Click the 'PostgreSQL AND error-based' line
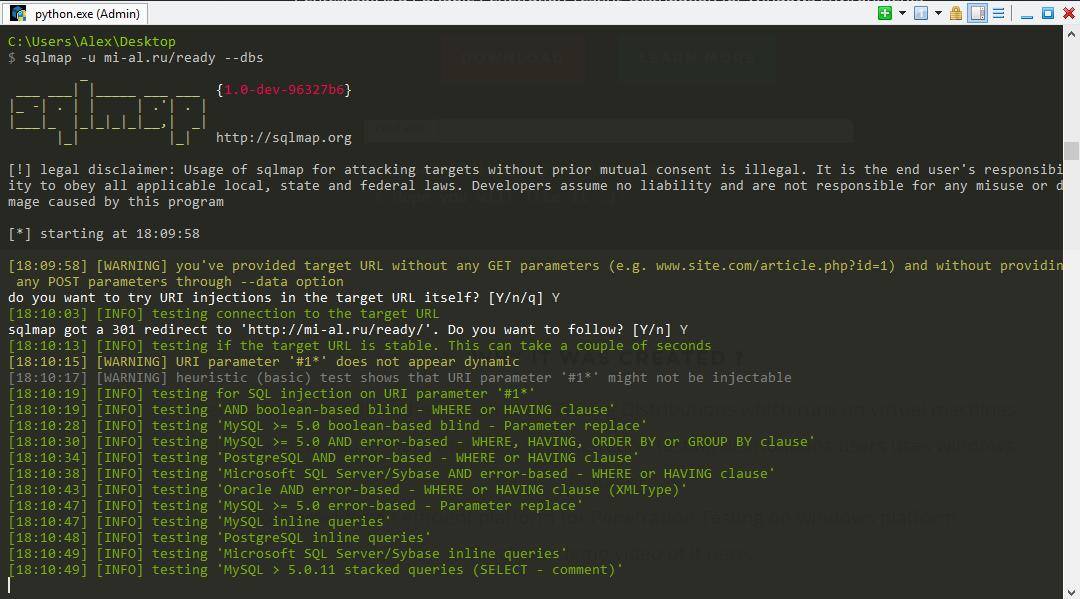This screenshot has width=1080, height=599. 324,458
